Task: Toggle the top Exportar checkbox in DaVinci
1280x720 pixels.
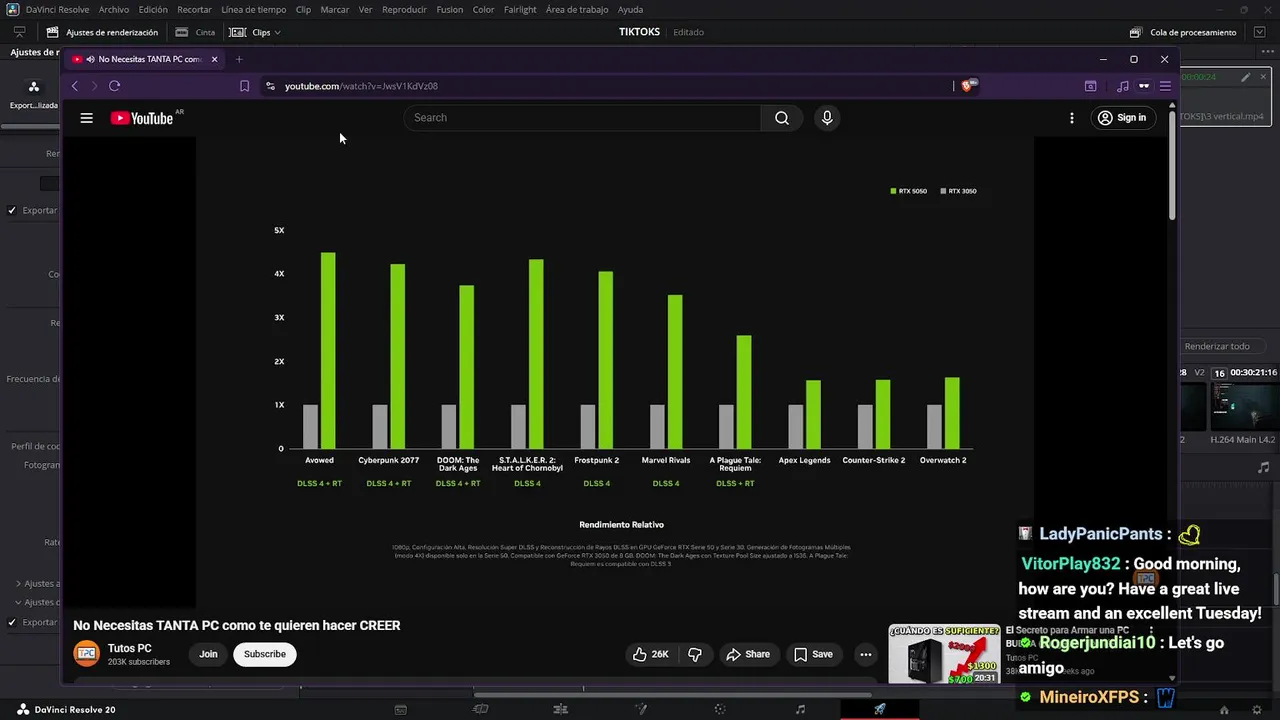Action: coord(12,210)
